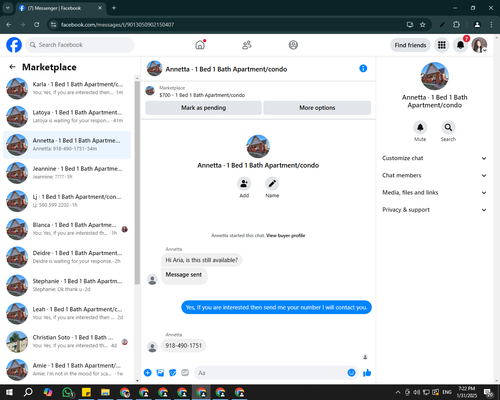Click Find friends button
Screen dimensions: 500x400
coord(410,45)
